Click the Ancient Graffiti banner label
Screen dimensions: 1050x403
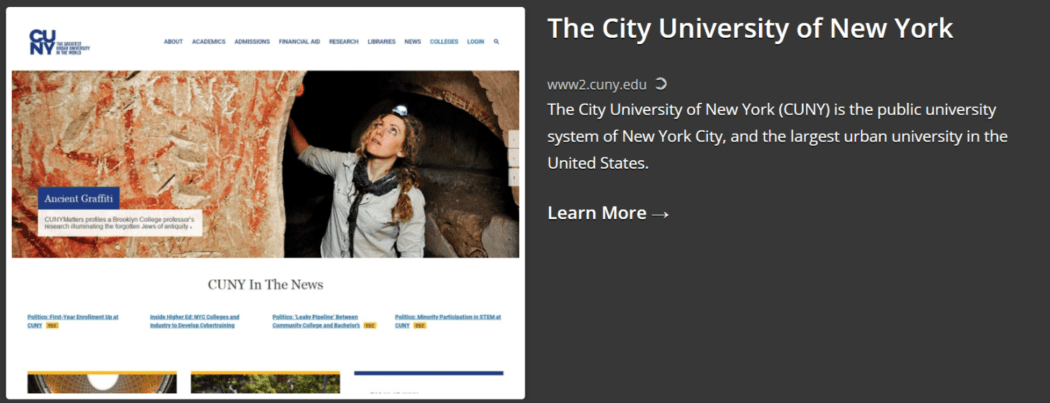[79, 198]
